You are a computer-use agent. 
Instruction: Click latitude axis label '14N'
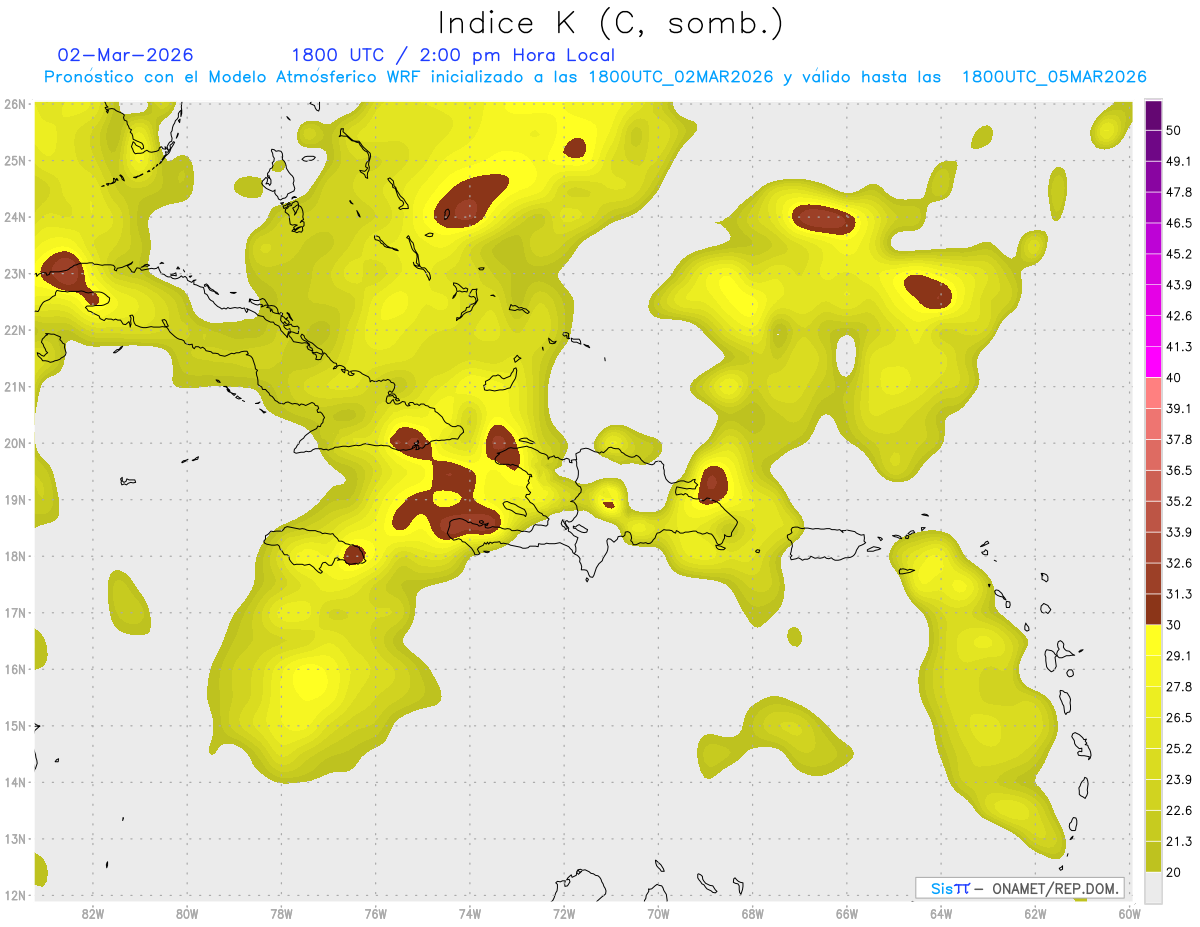(15, 782)
